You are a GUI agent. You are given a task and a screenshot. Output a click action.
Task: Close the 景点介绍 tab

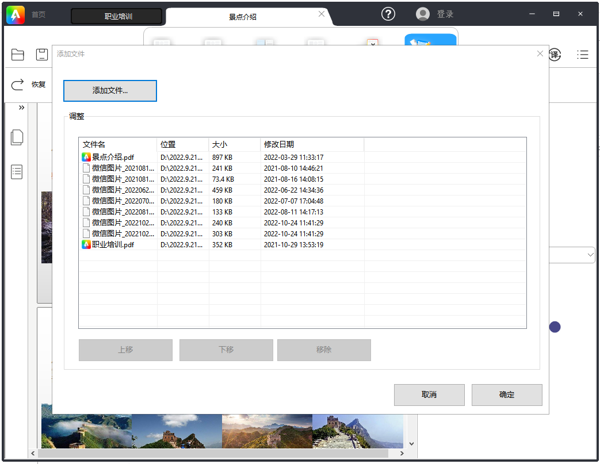[x=320, y=15]
